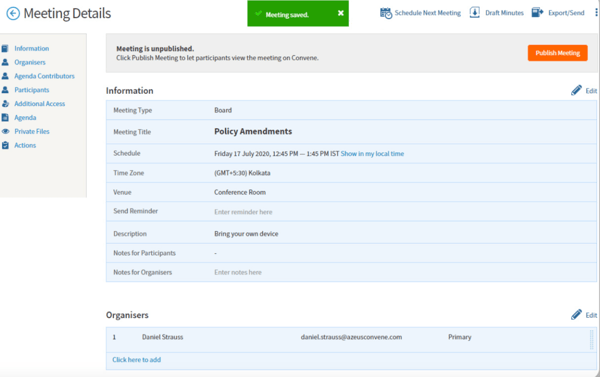
Task: Click the pencil icon beside Organisers heading
Action: coord(576,315)
